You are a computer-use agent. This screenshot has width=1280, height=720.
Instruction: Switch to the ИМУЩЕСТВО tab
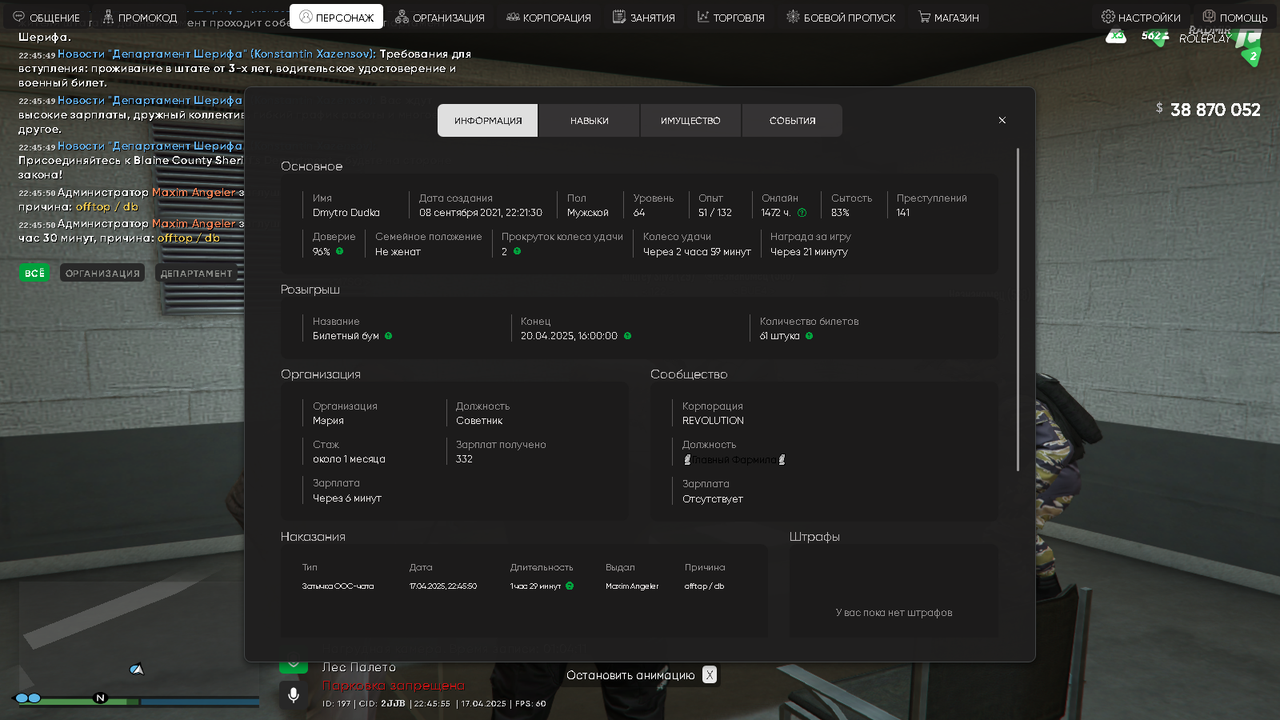click(691, 120)
